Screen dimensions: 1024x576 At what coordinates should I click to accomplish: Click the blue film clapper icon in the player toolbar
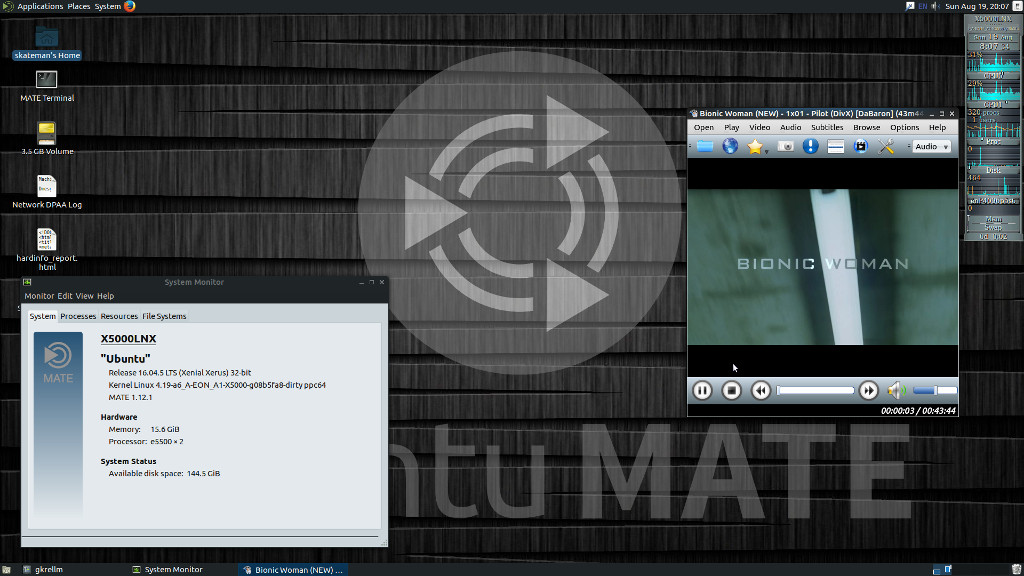(861, 146)
